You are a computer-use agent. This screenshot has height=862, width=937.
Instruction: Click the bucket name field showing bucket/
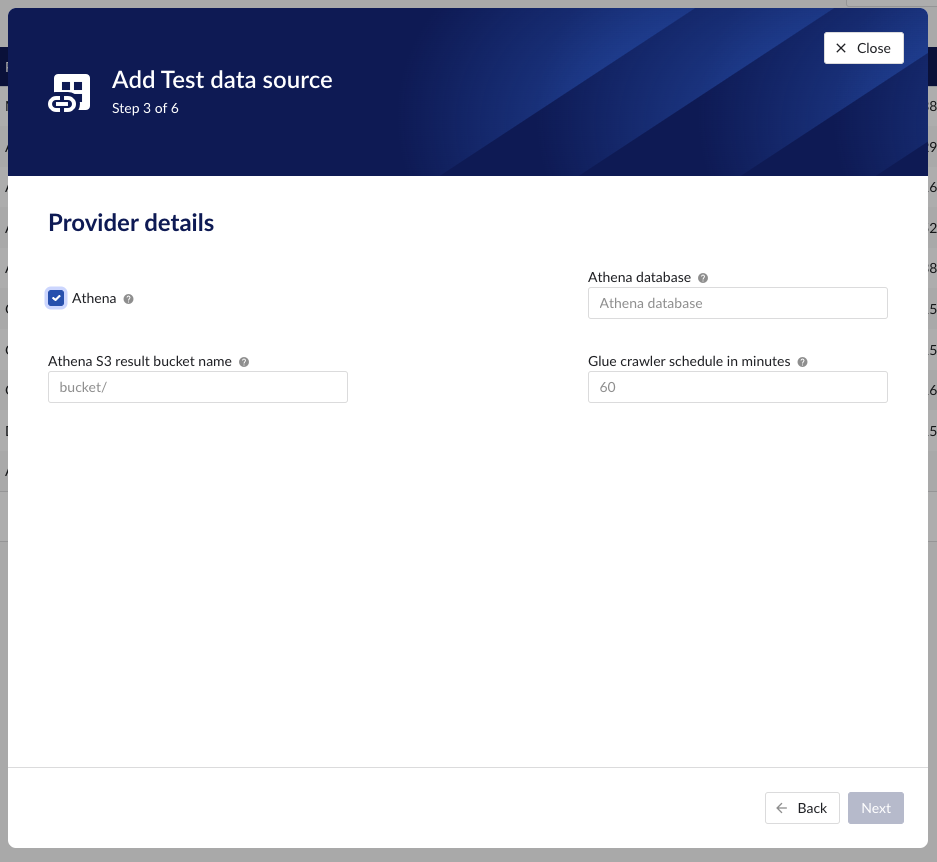[x=197, y=386]
